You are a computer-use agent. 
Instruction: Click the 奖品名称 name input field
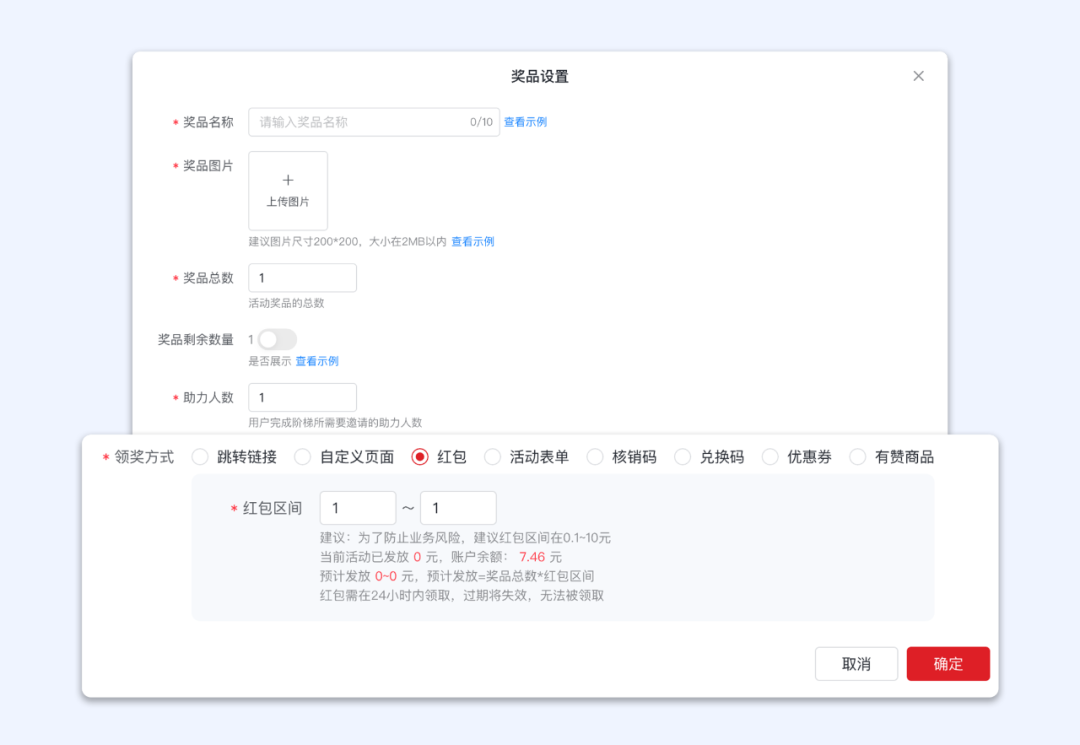370,121
